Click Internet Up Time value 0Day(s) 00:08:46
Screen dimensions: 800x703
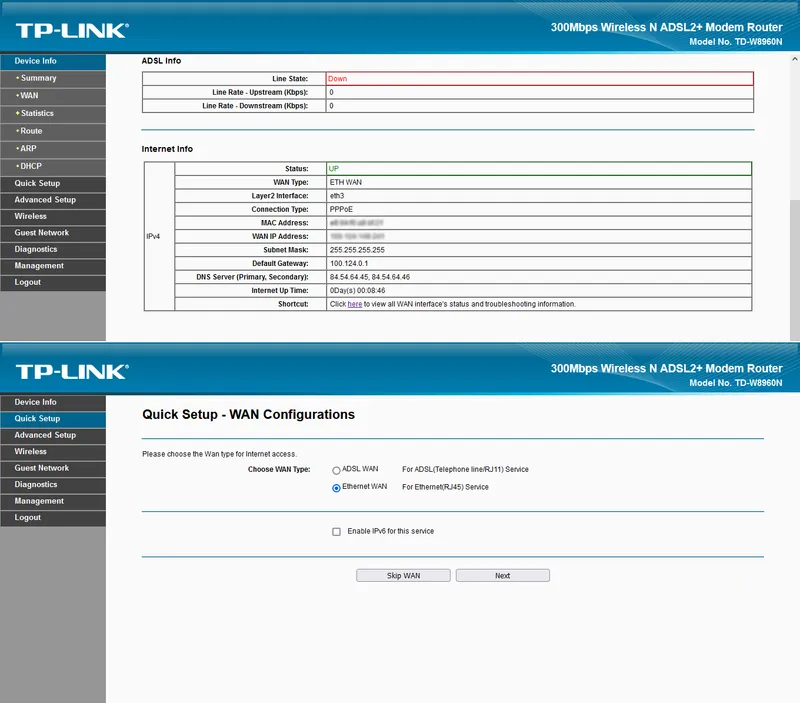(357, 291)
